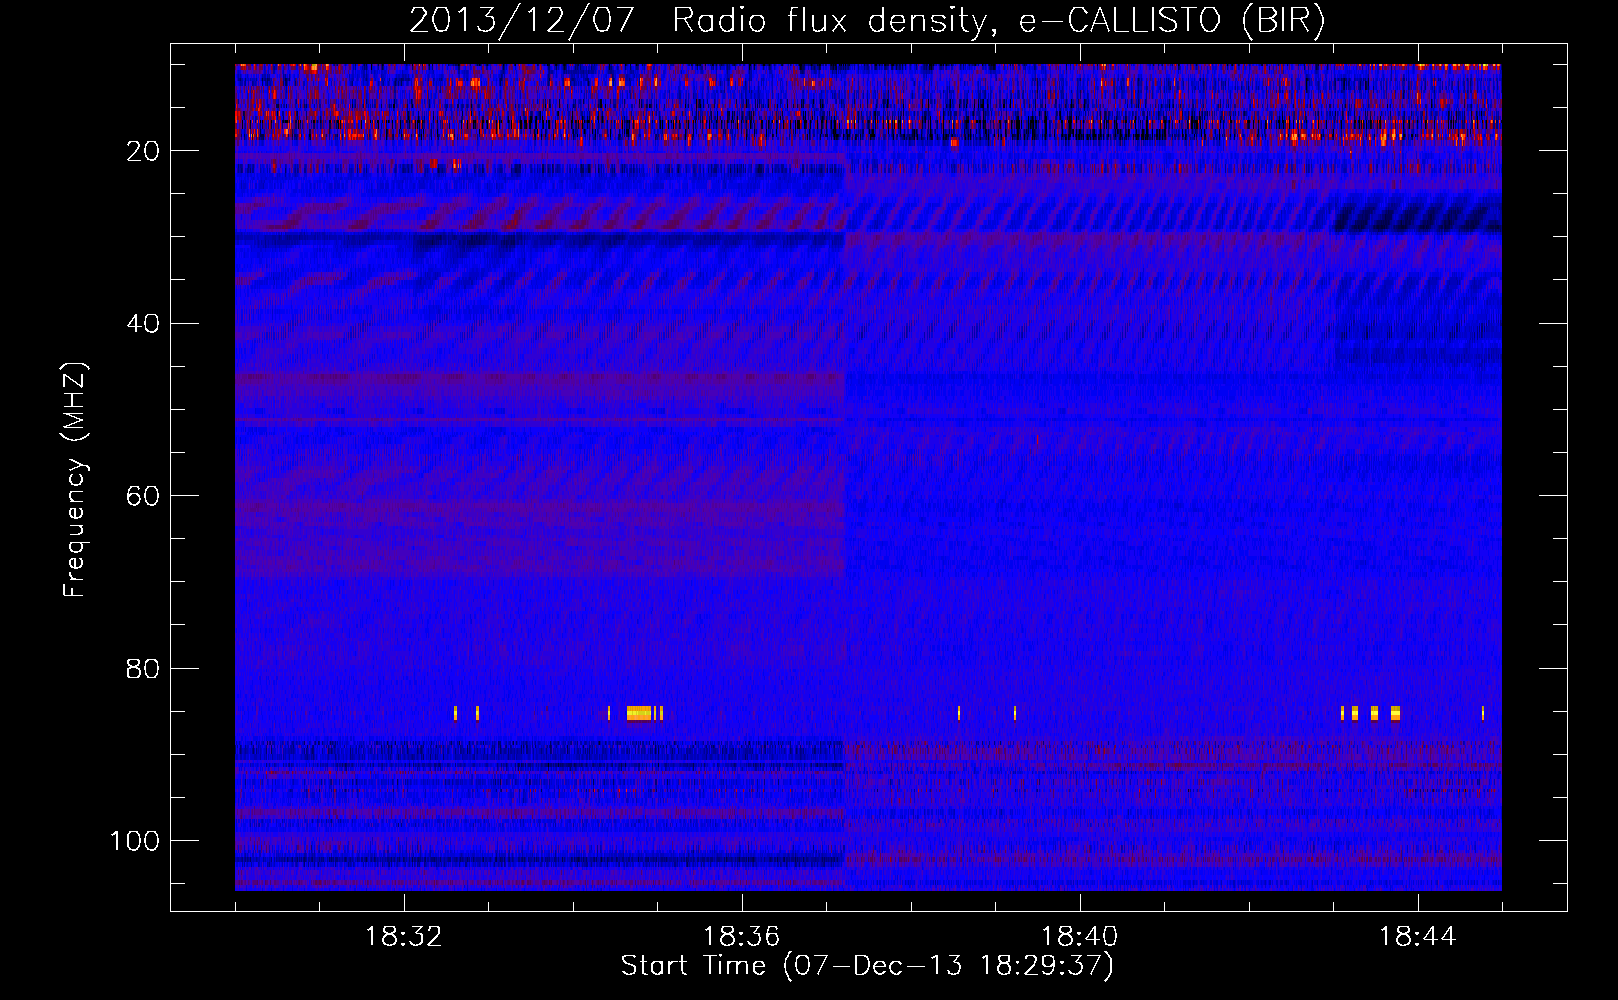This screenshot has height=1000, width=1618.
Task: Click the 40 MHz tick label
Action: (x=144, y=324)
